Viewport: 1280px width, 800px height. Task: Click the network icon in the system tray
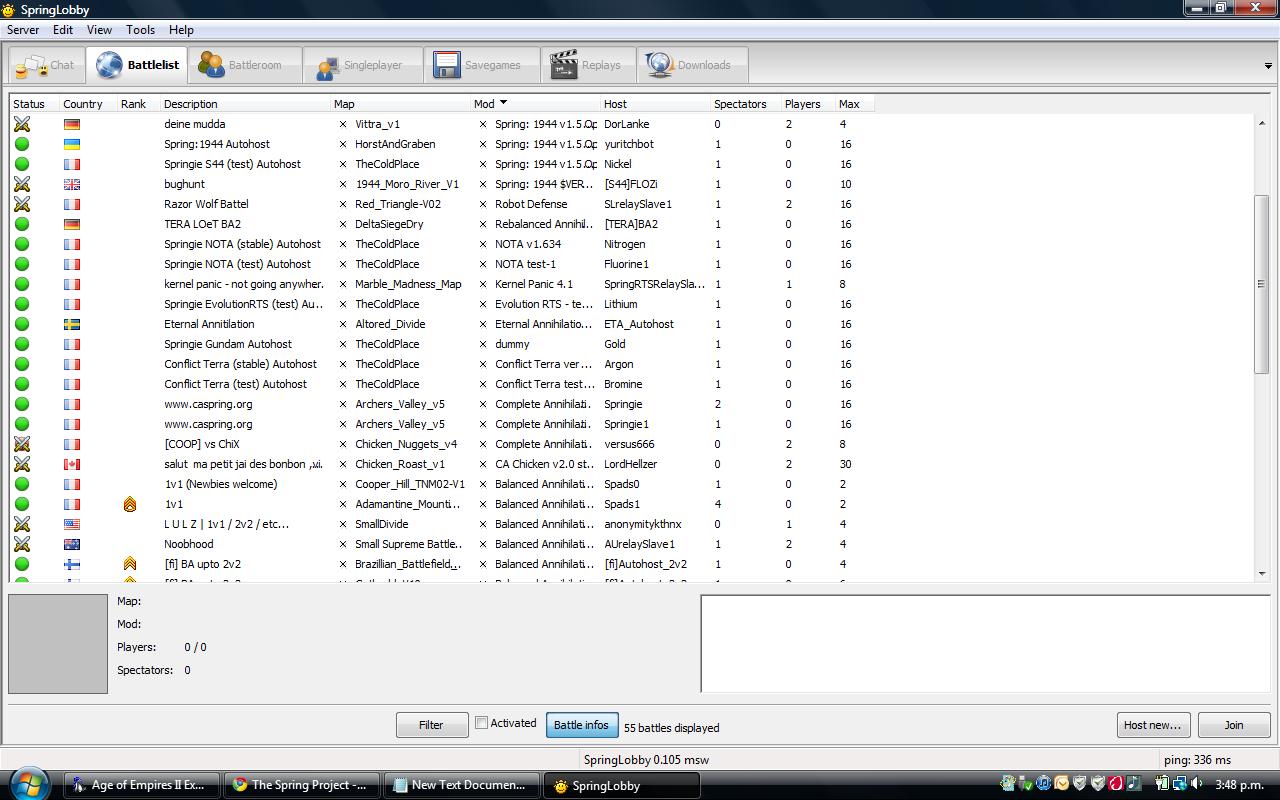click(1180, 784)
